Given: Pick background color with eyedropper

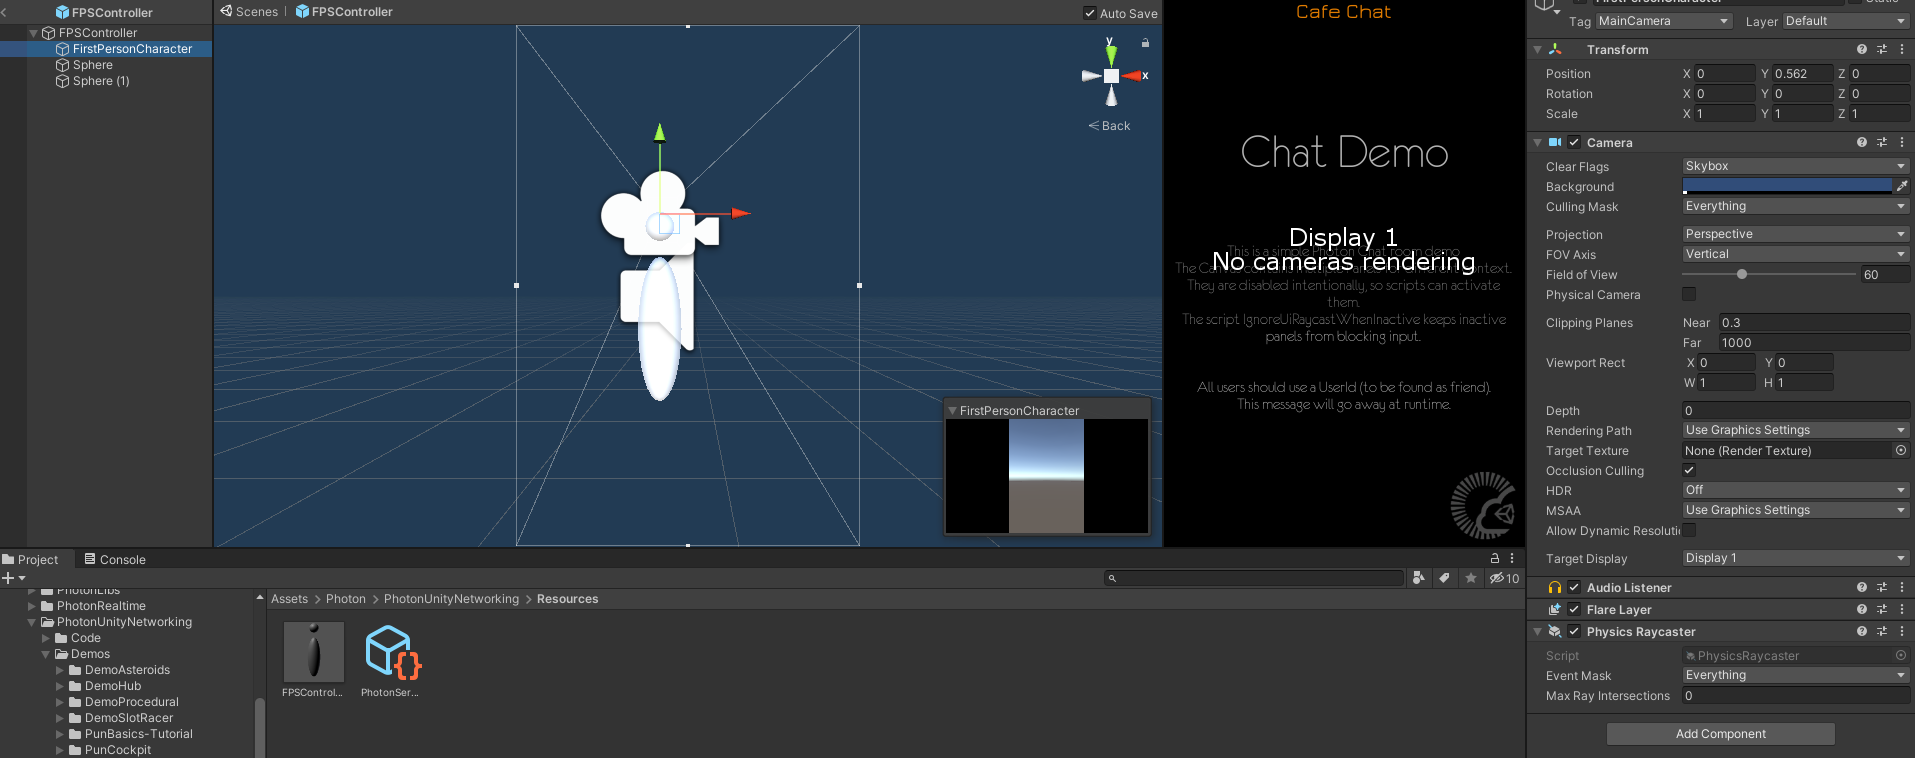Looking at the screenshot, I should [x=1902, y=186].
